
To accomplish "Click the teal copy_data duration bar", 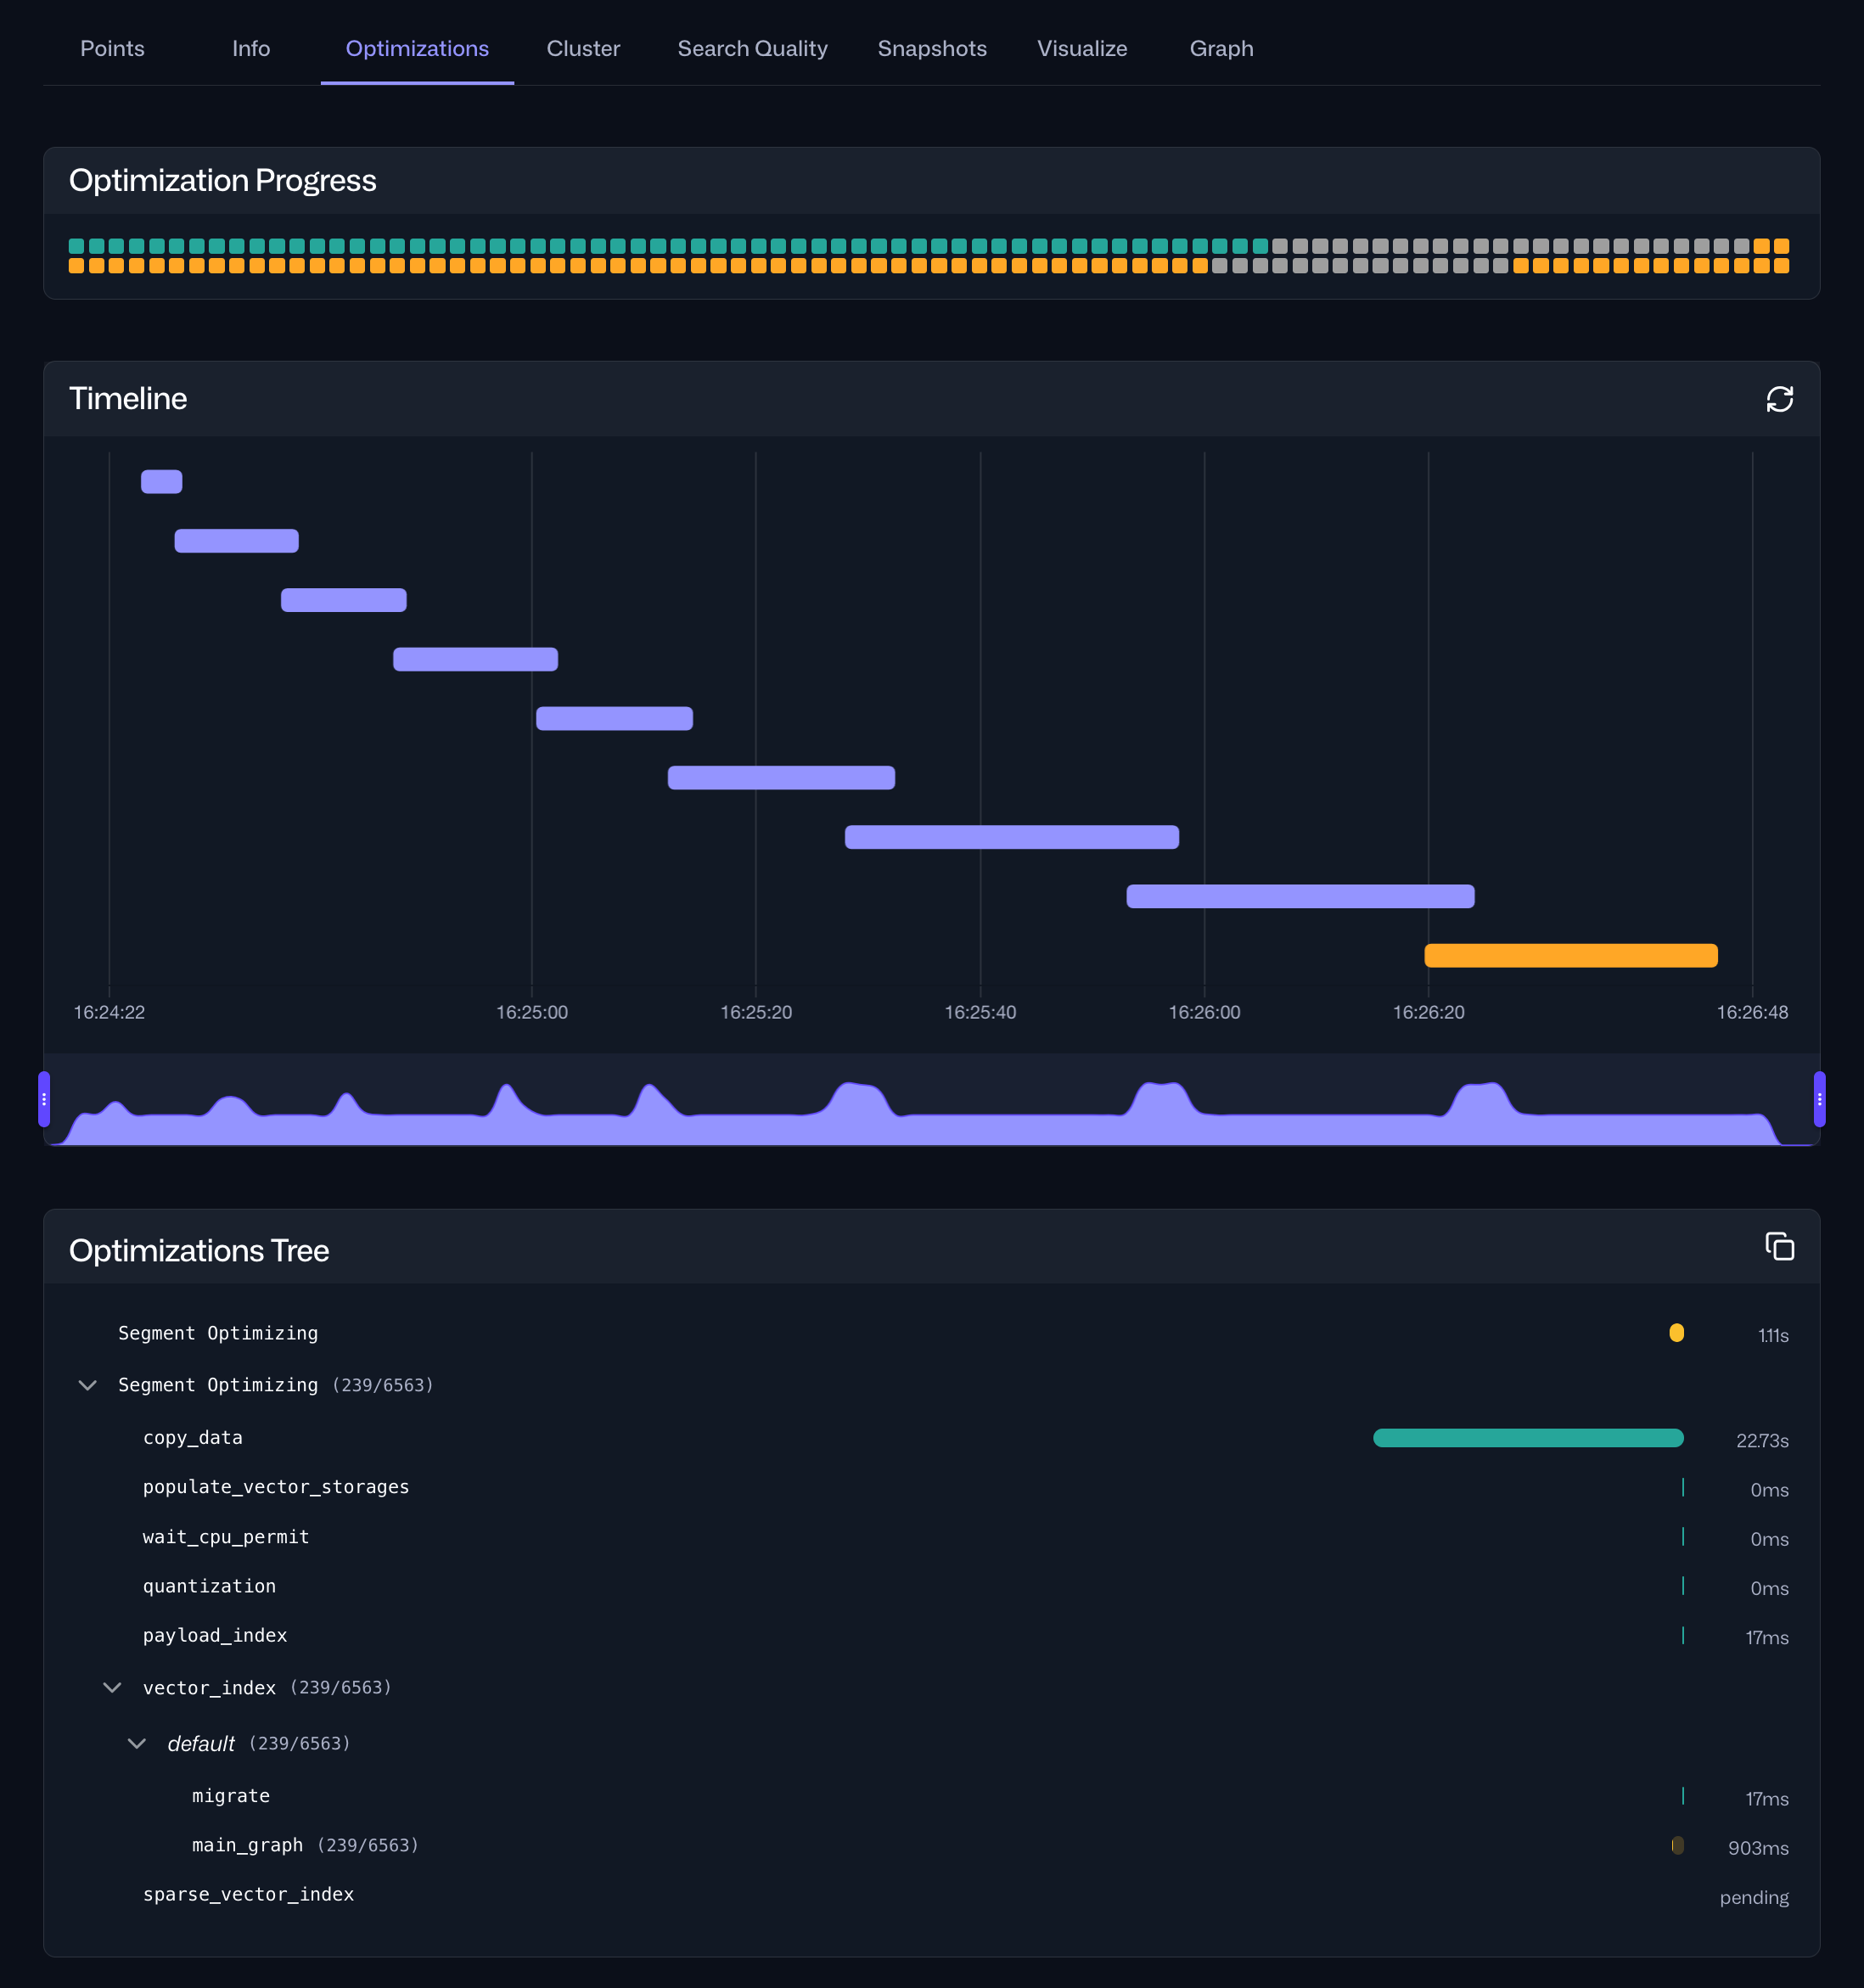I will pyautogui.click(x=1527, y=1438).
